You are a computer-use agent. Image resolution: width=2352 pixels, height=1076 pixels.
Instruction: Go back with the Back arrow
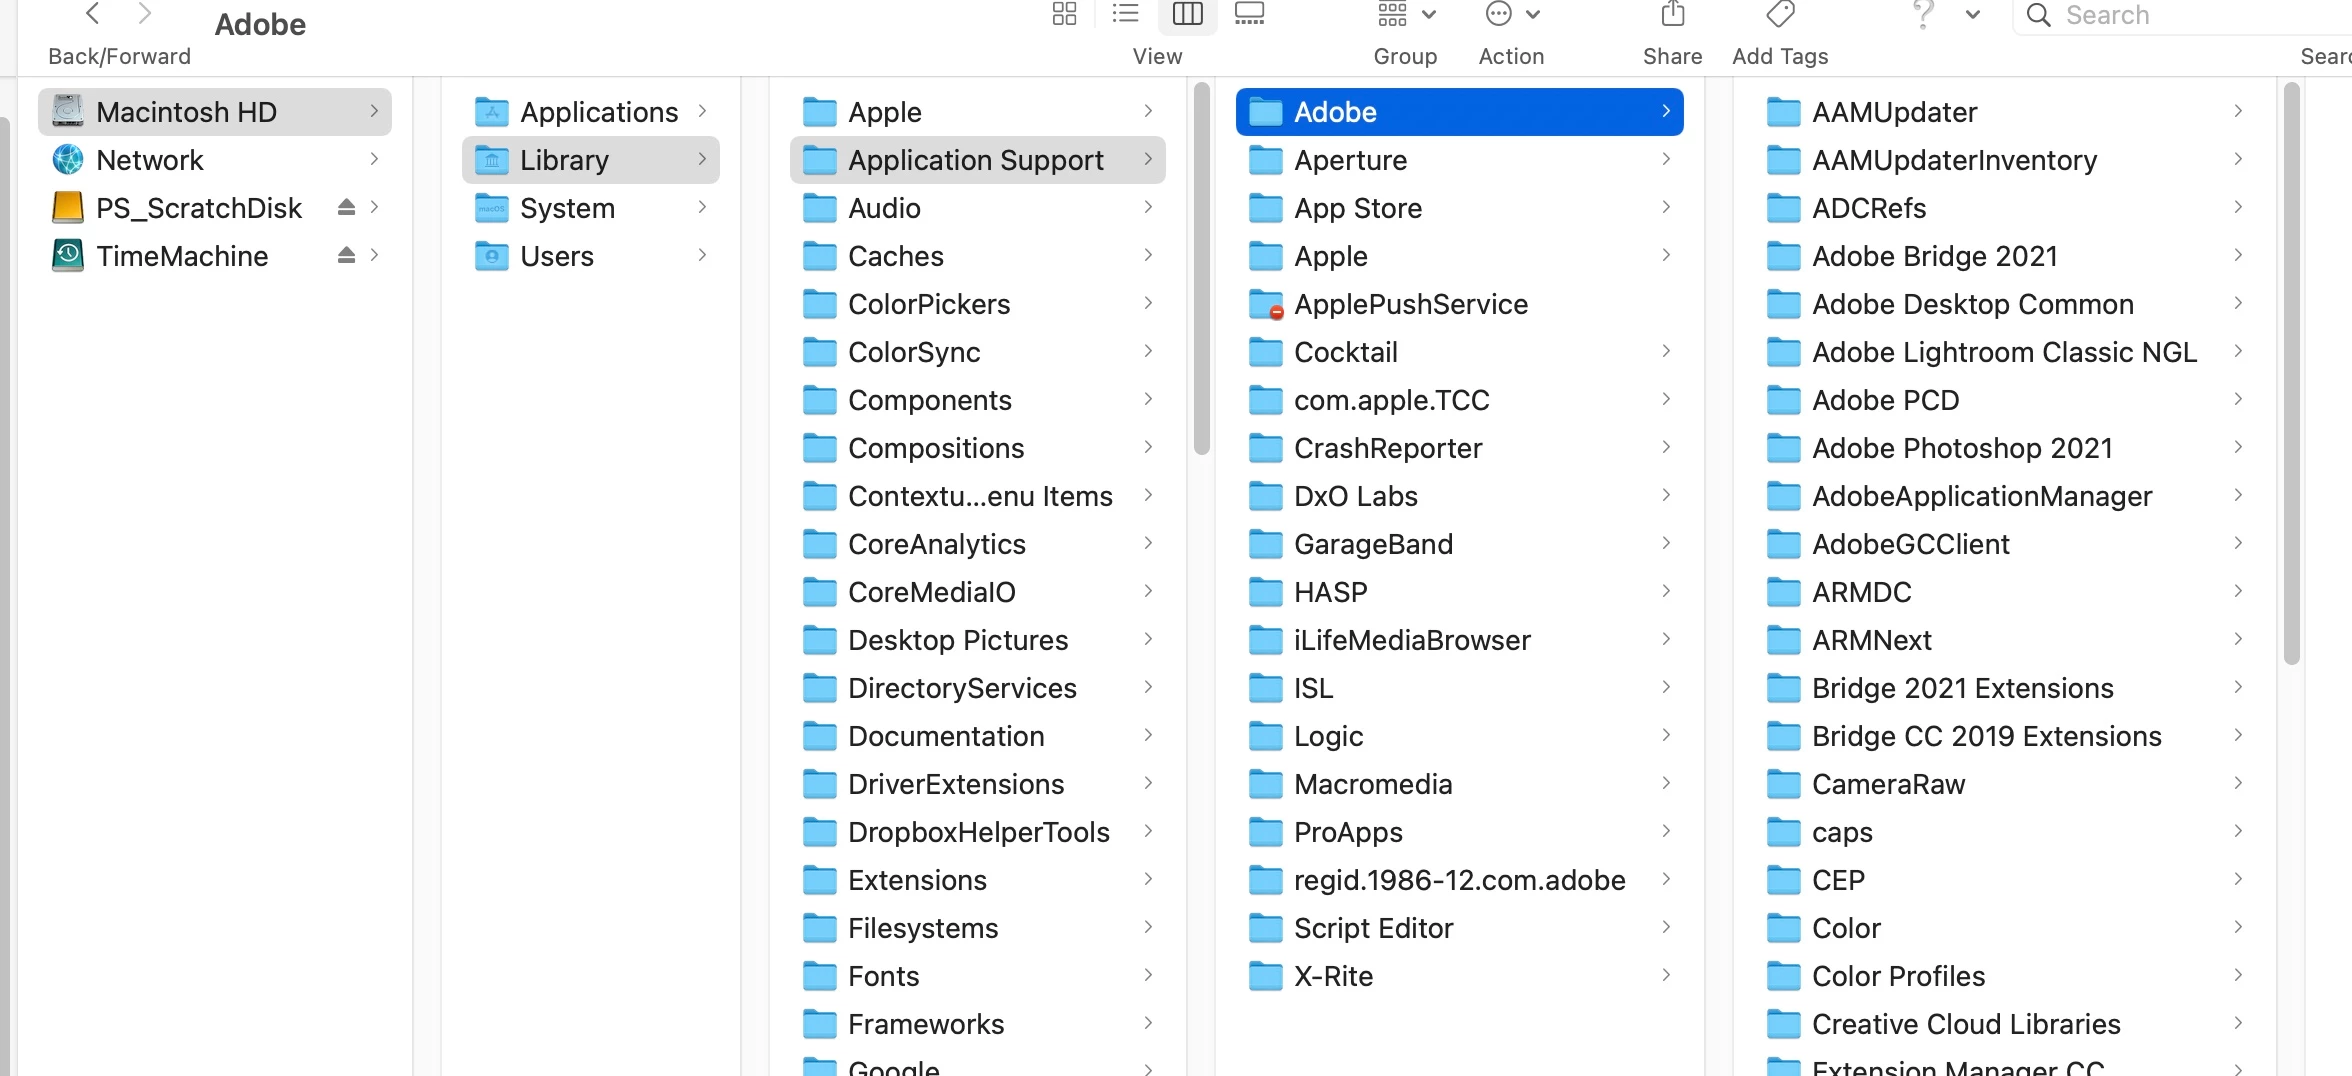pyautogui.click(x=93, y=13)
